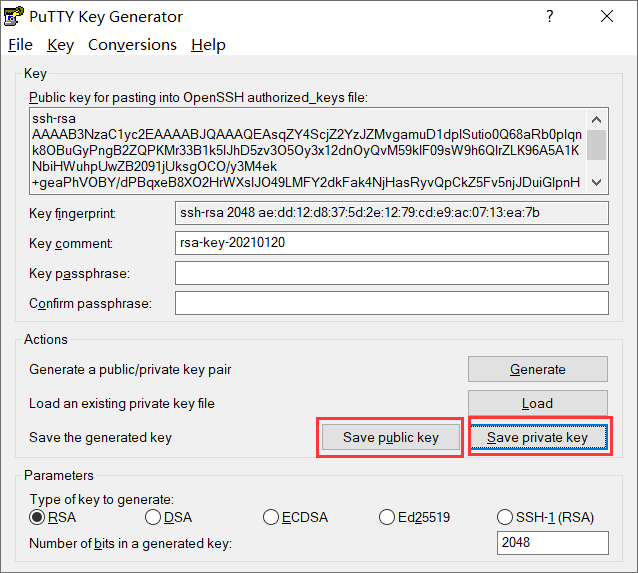Image resolution: width=638 pixels, height=573 pixels.
Task: Click 'Save the generated key' text
Action: coord(101,437)
